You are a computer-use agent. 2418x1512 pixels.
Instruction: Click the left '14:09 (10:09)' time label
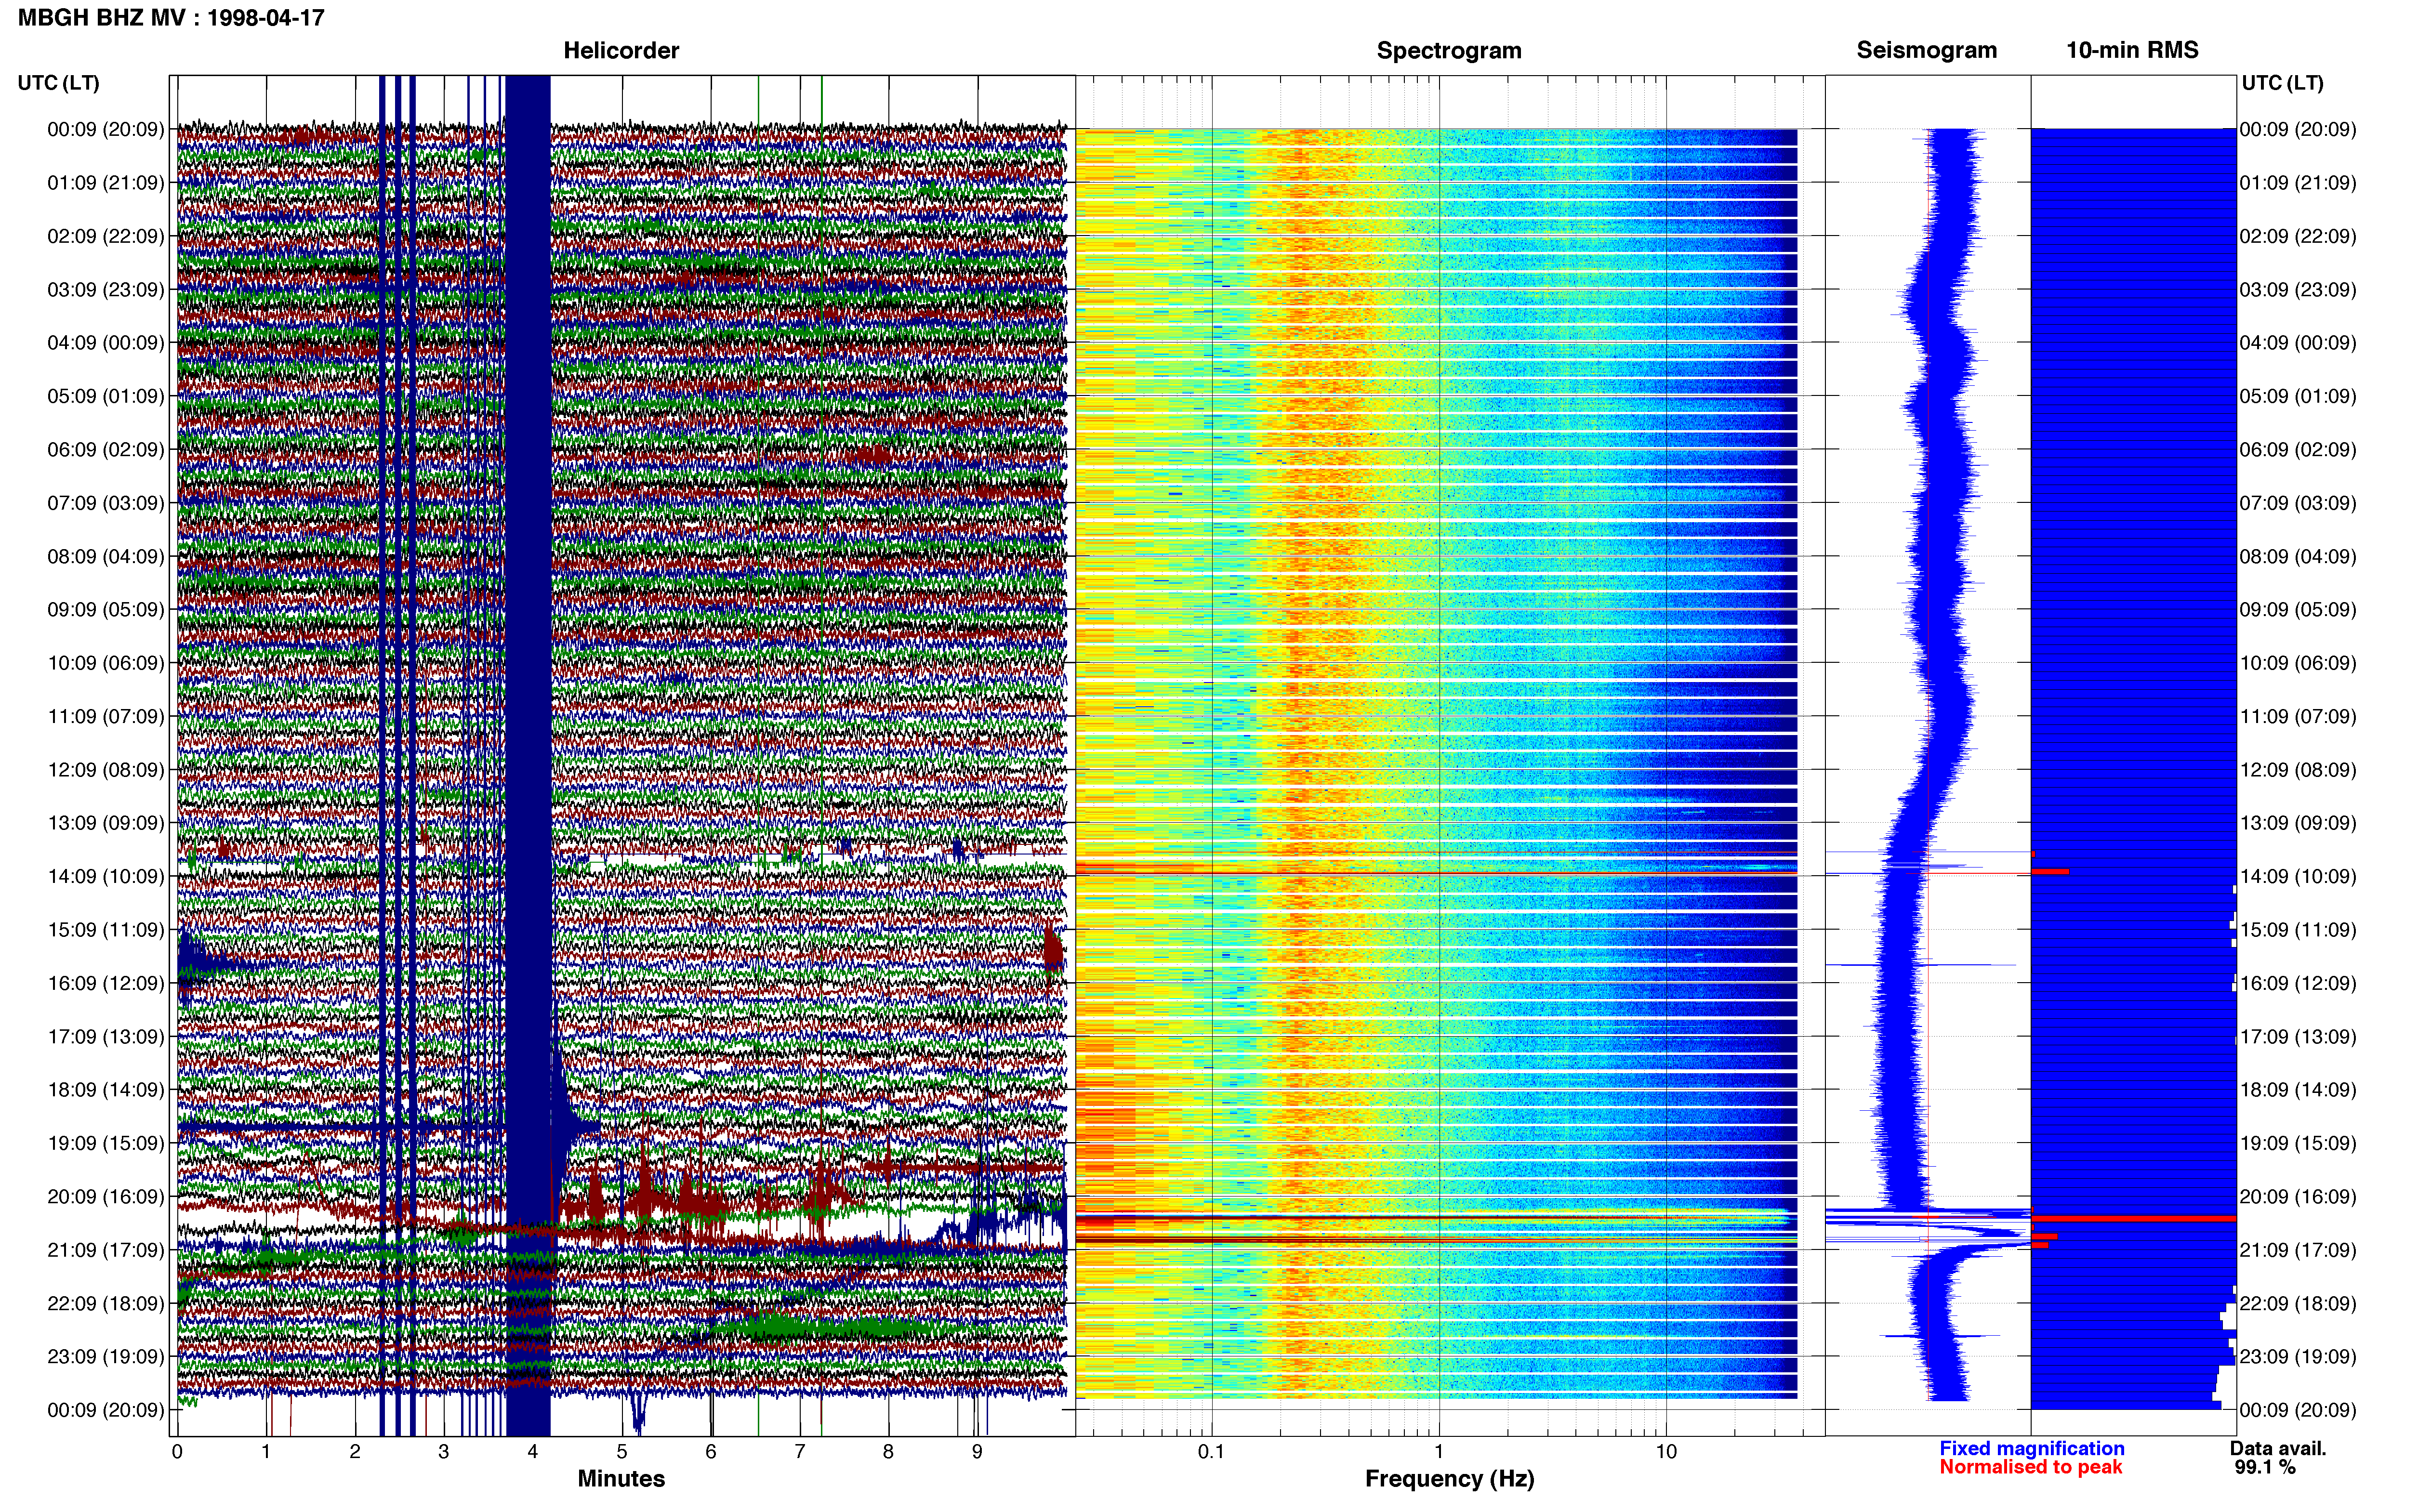106,877
